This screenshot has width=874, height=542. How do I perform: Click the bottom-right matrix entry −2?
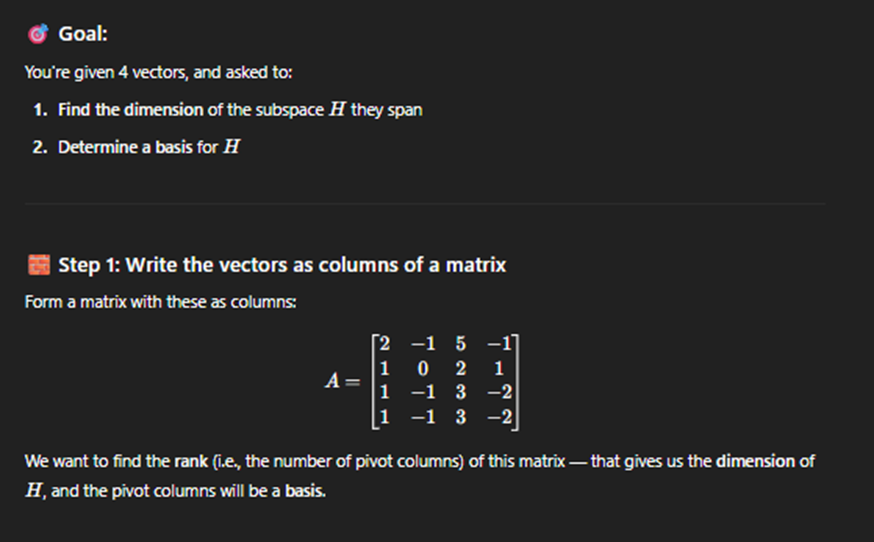click(x=499, y=417)
